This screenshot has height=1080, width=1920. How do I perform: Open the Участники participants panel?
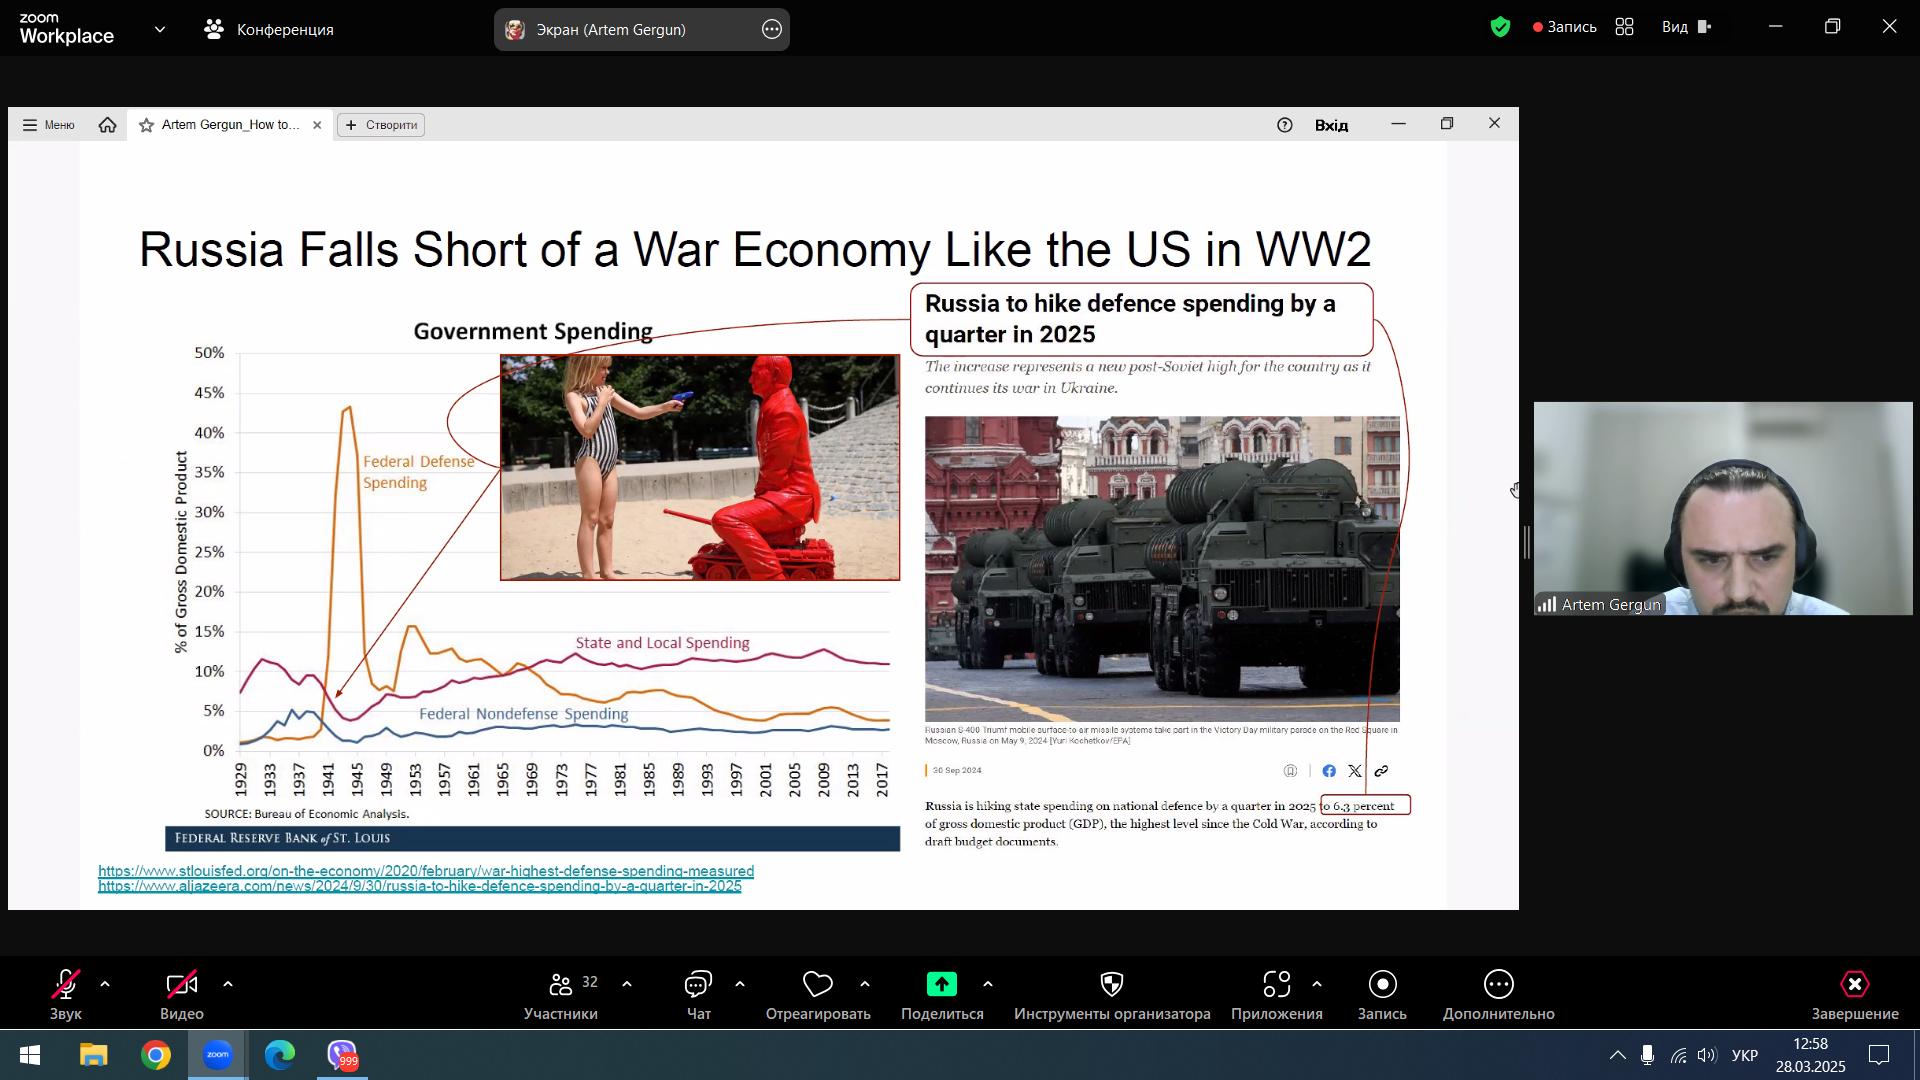(561, 996)
